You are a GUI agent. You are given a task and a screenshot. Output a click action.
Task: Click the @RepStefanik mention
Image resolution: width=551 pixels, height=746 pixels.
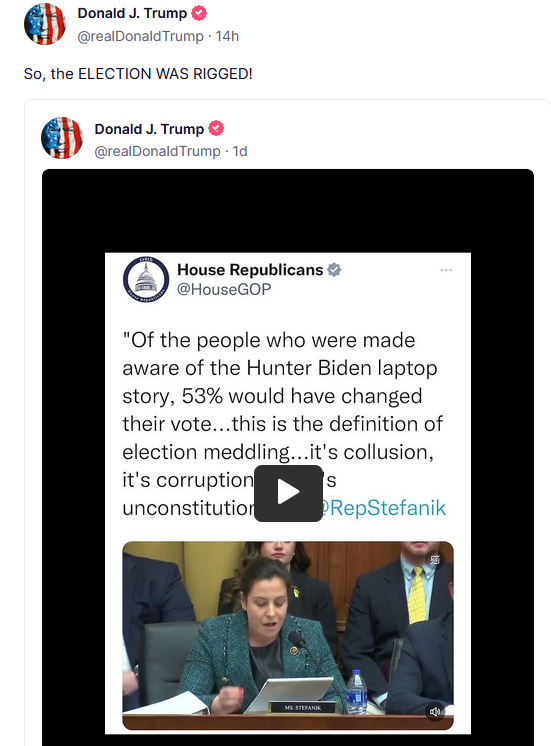(383, 508)
